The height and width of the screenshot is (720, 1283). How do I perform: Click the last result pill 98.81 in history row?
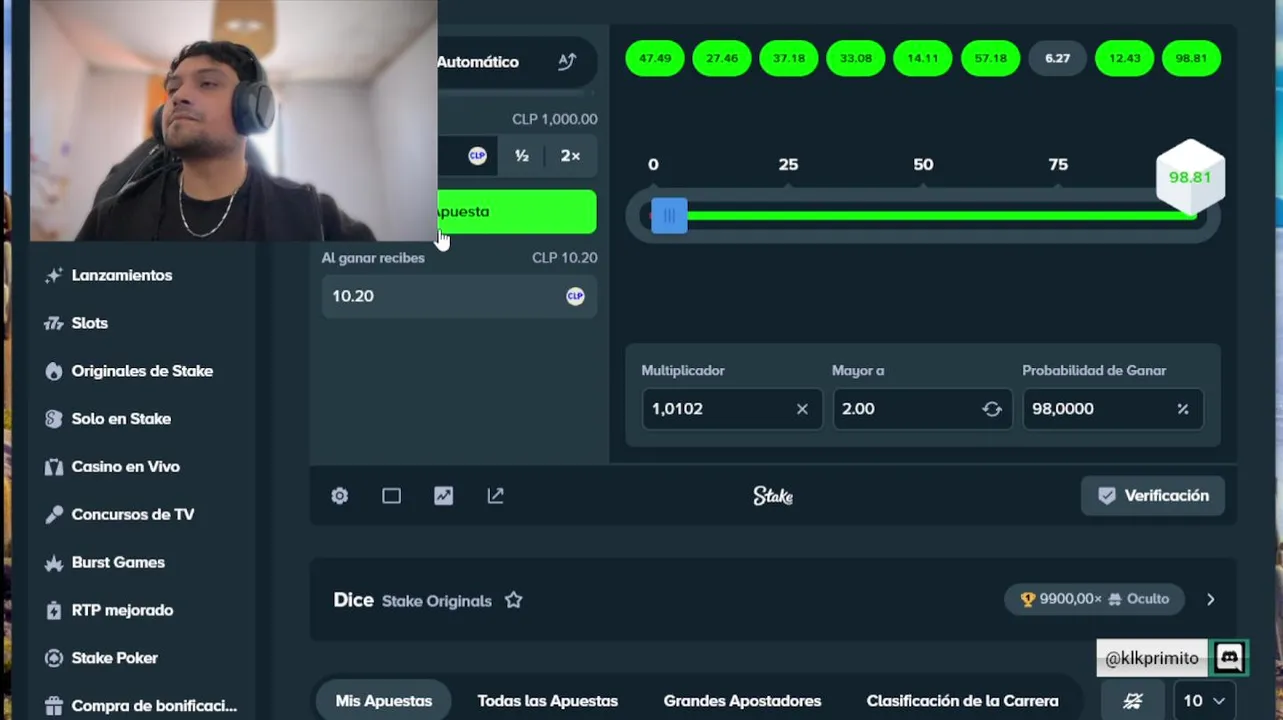pos(1191,58)
